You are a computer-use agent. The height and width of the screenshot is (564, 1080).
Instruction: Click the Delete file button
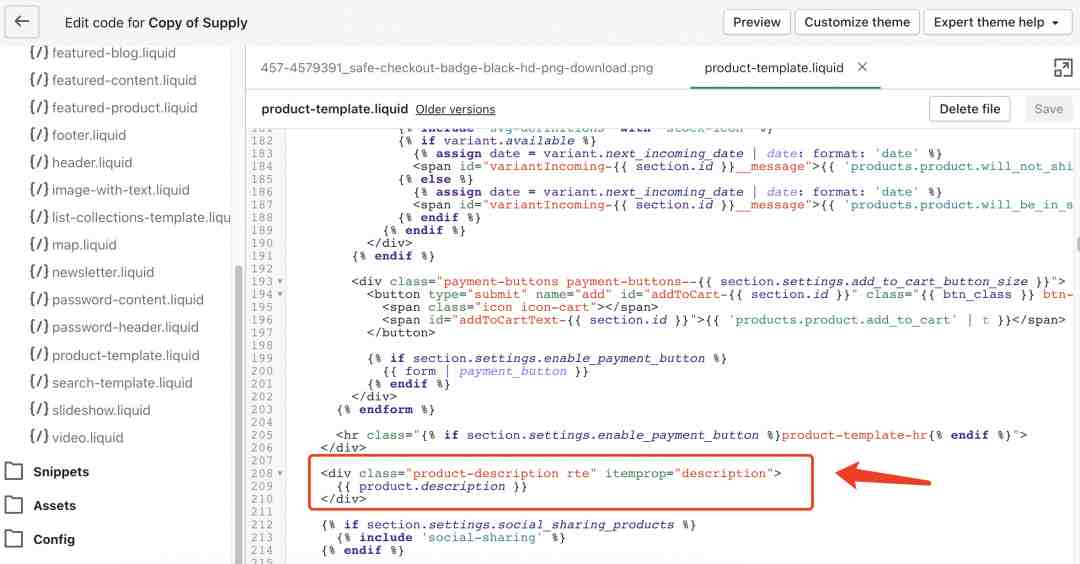(x=969, y=109)
